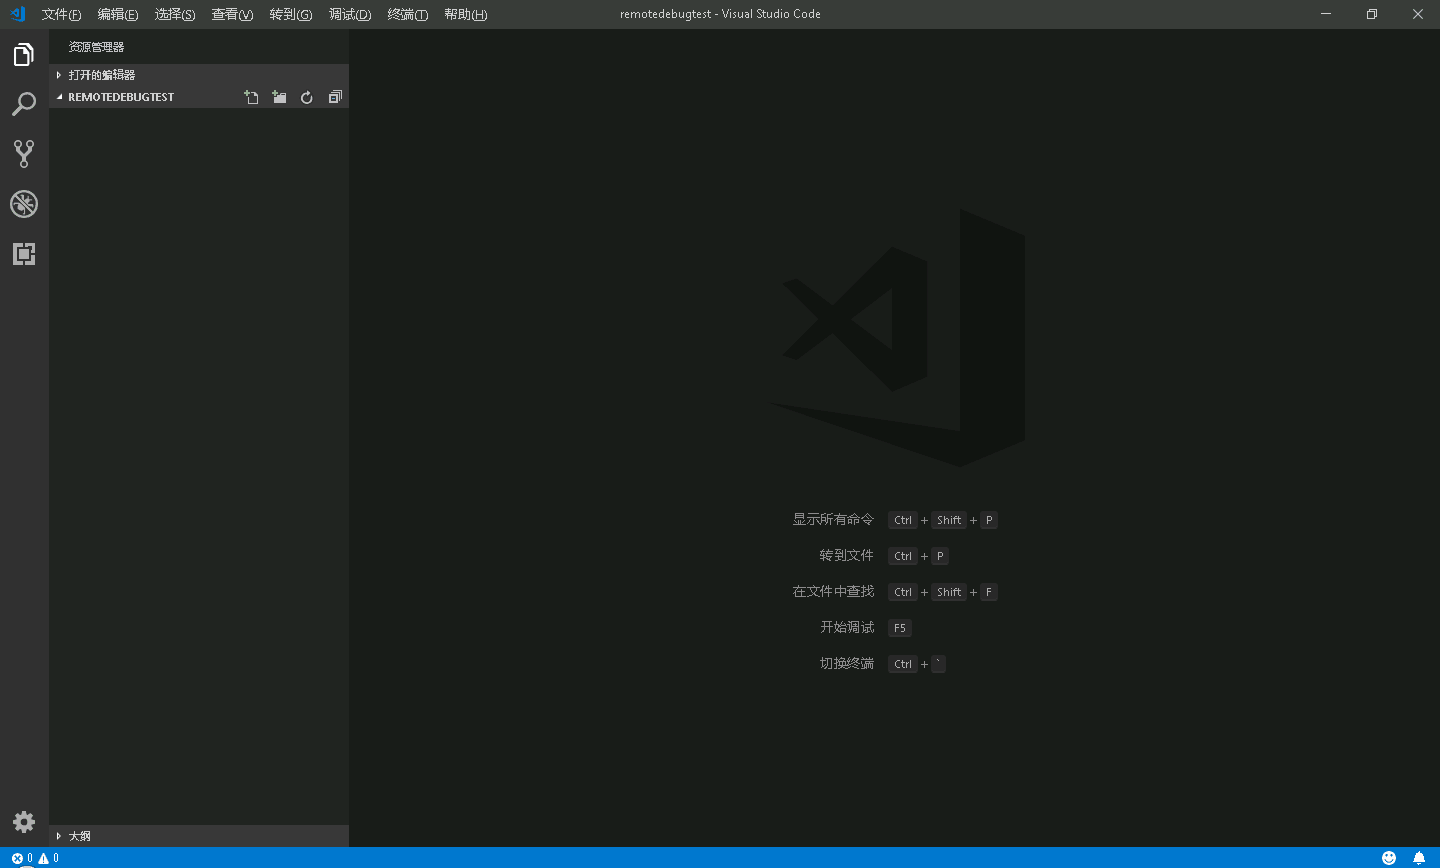Open notifications bell in status bar
1440x868 pixels.
click(x=1419, y=858)
